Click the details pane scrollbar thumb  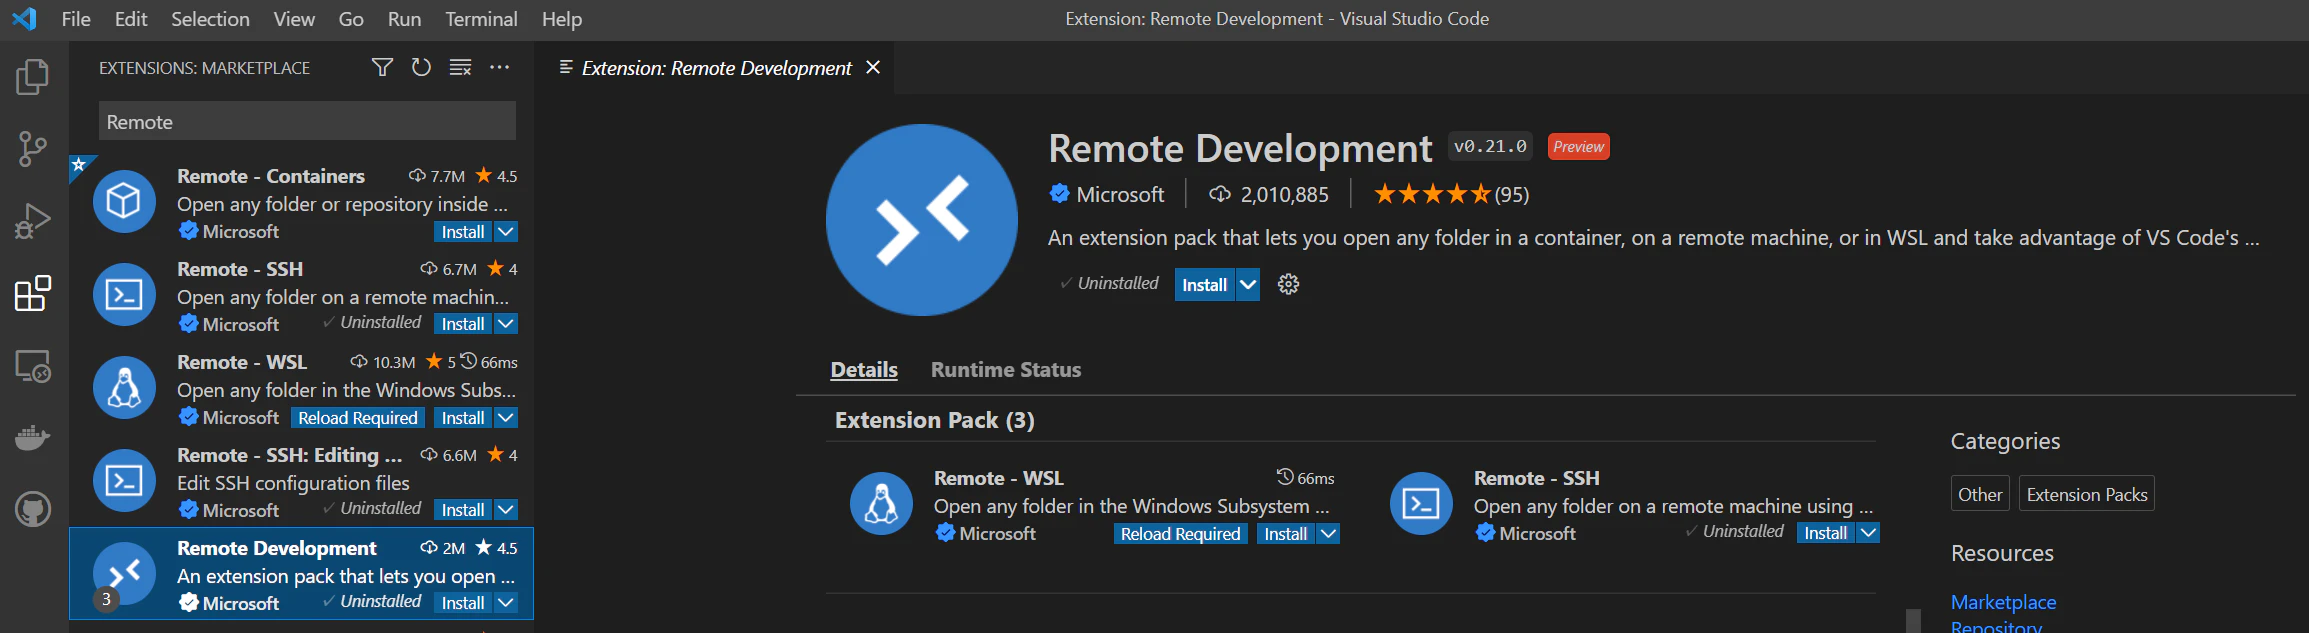(1913, 620)
